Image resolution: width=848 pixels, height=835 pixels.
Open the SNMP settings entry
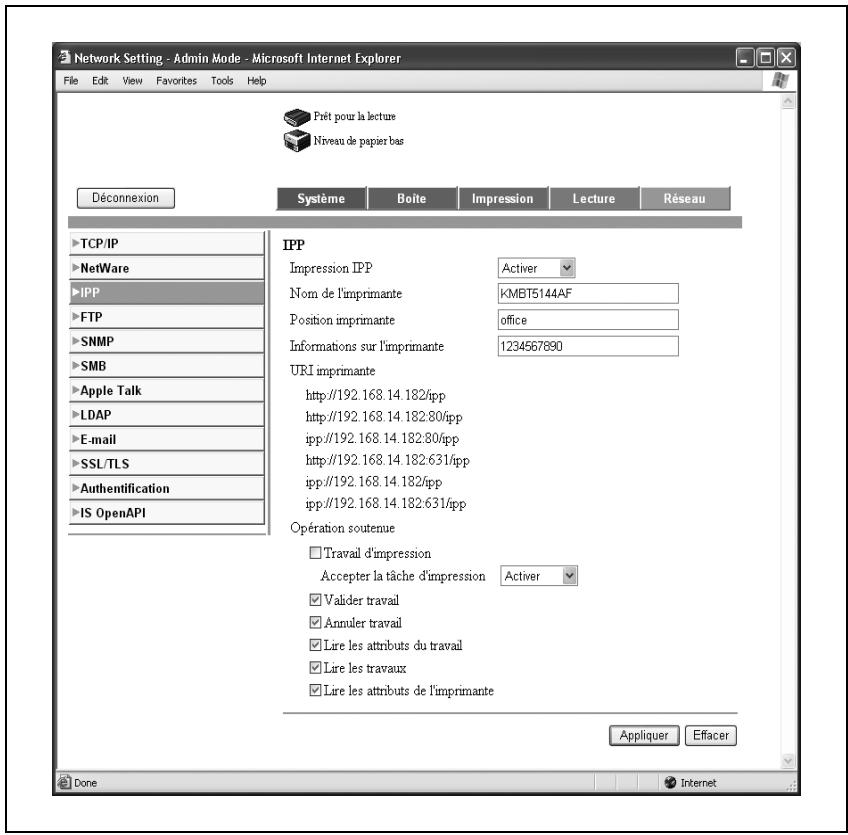pyautogui.click(x=167, y=342)
